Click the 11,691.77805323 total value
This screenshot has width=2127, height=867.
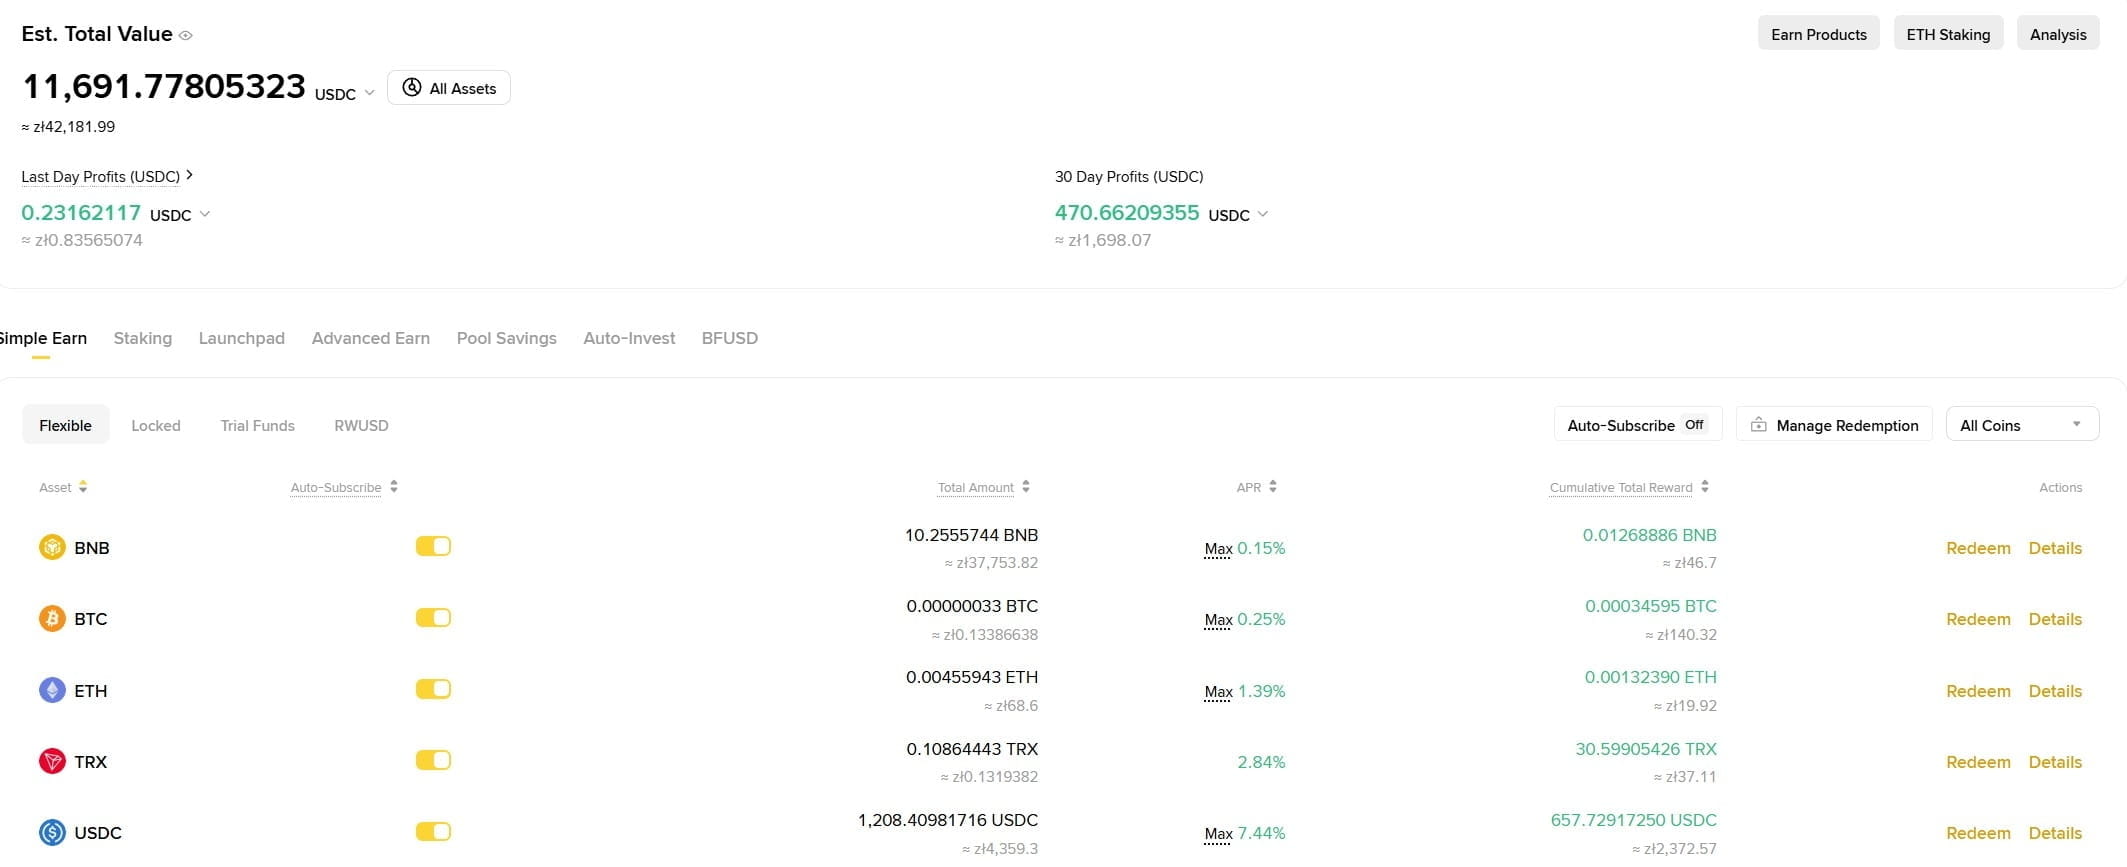tap(164, 87)
